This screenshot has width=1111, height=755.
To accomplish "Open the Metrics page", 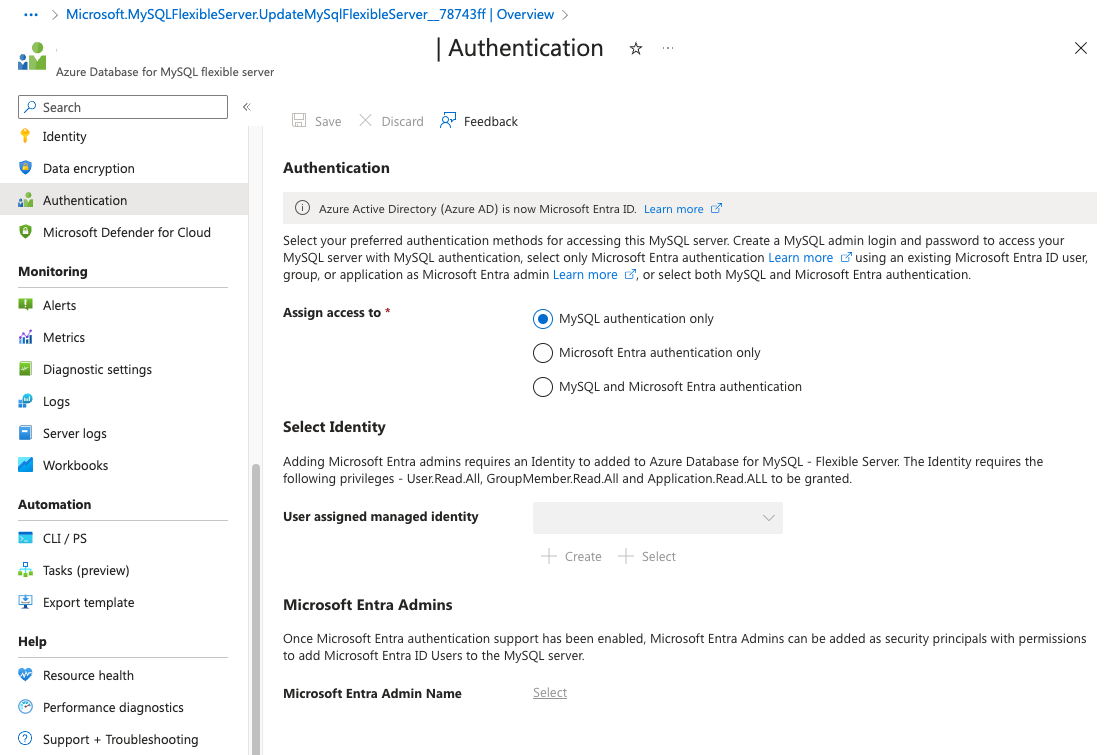I will click(x=63, y=337).
